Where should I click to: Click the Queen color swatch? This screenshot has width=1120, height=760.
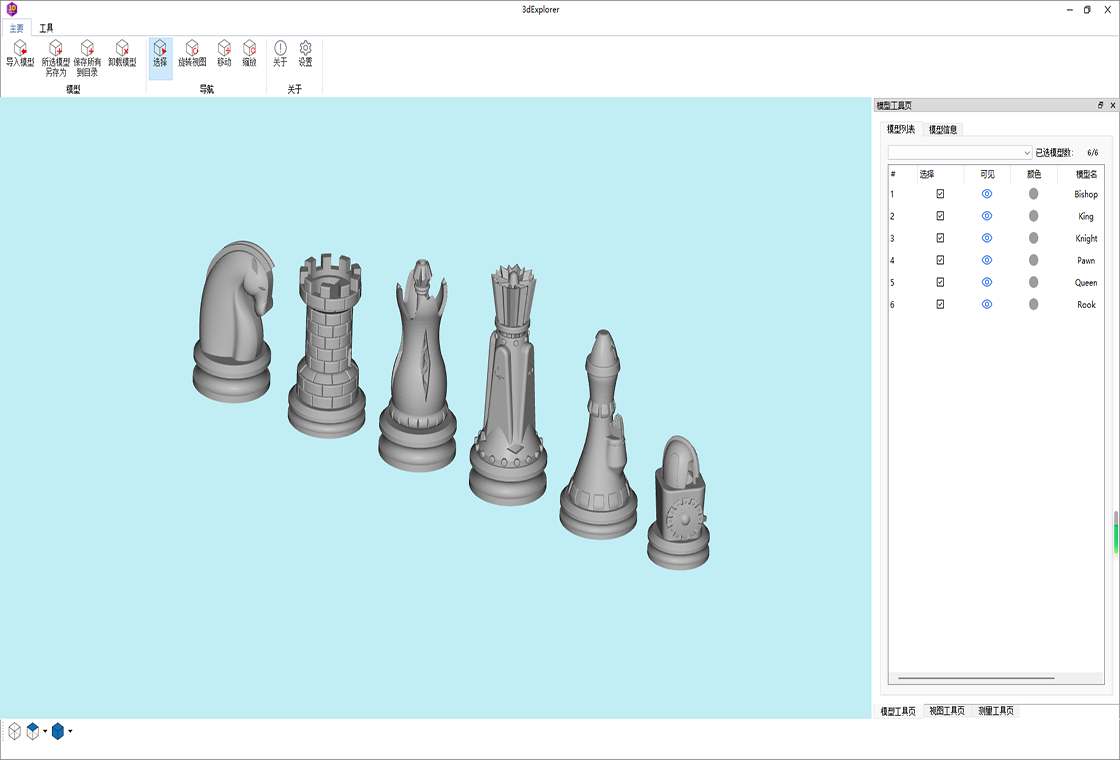click(1034, 282)
